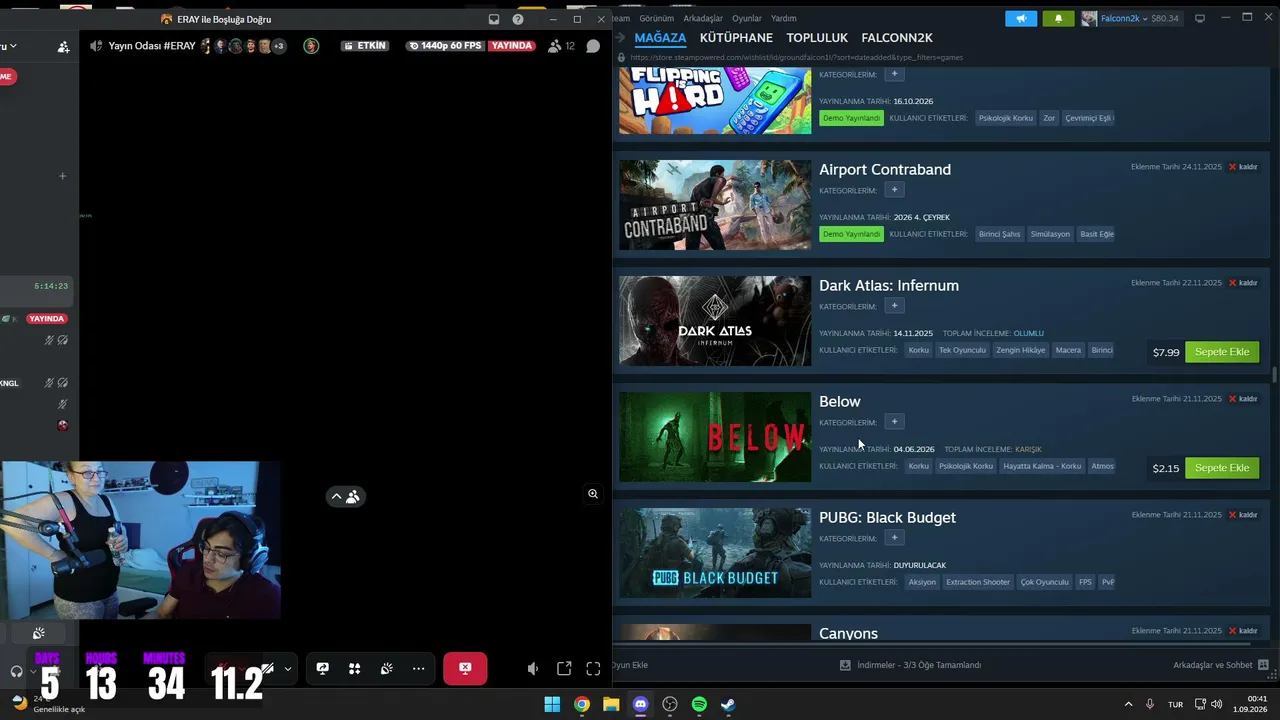Zoom the stream with magnifier icon
The image size is (1280, 720).
[x=593, y=494]
